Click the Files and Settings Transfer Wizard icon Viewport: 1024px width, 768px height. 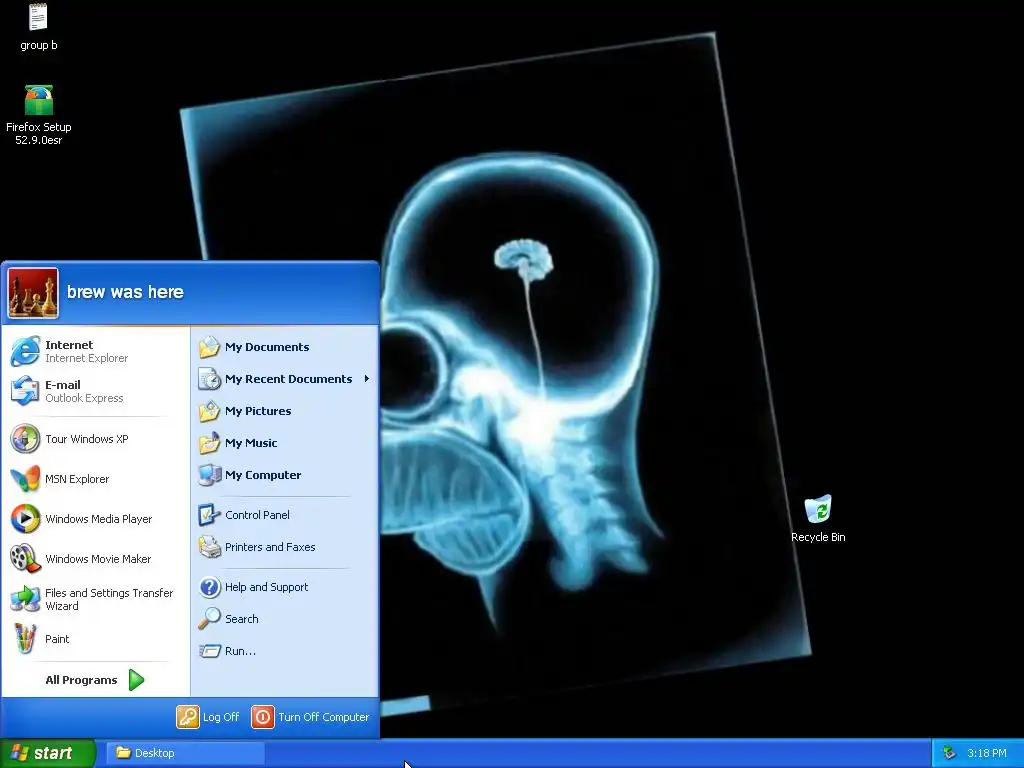(25, 599)
